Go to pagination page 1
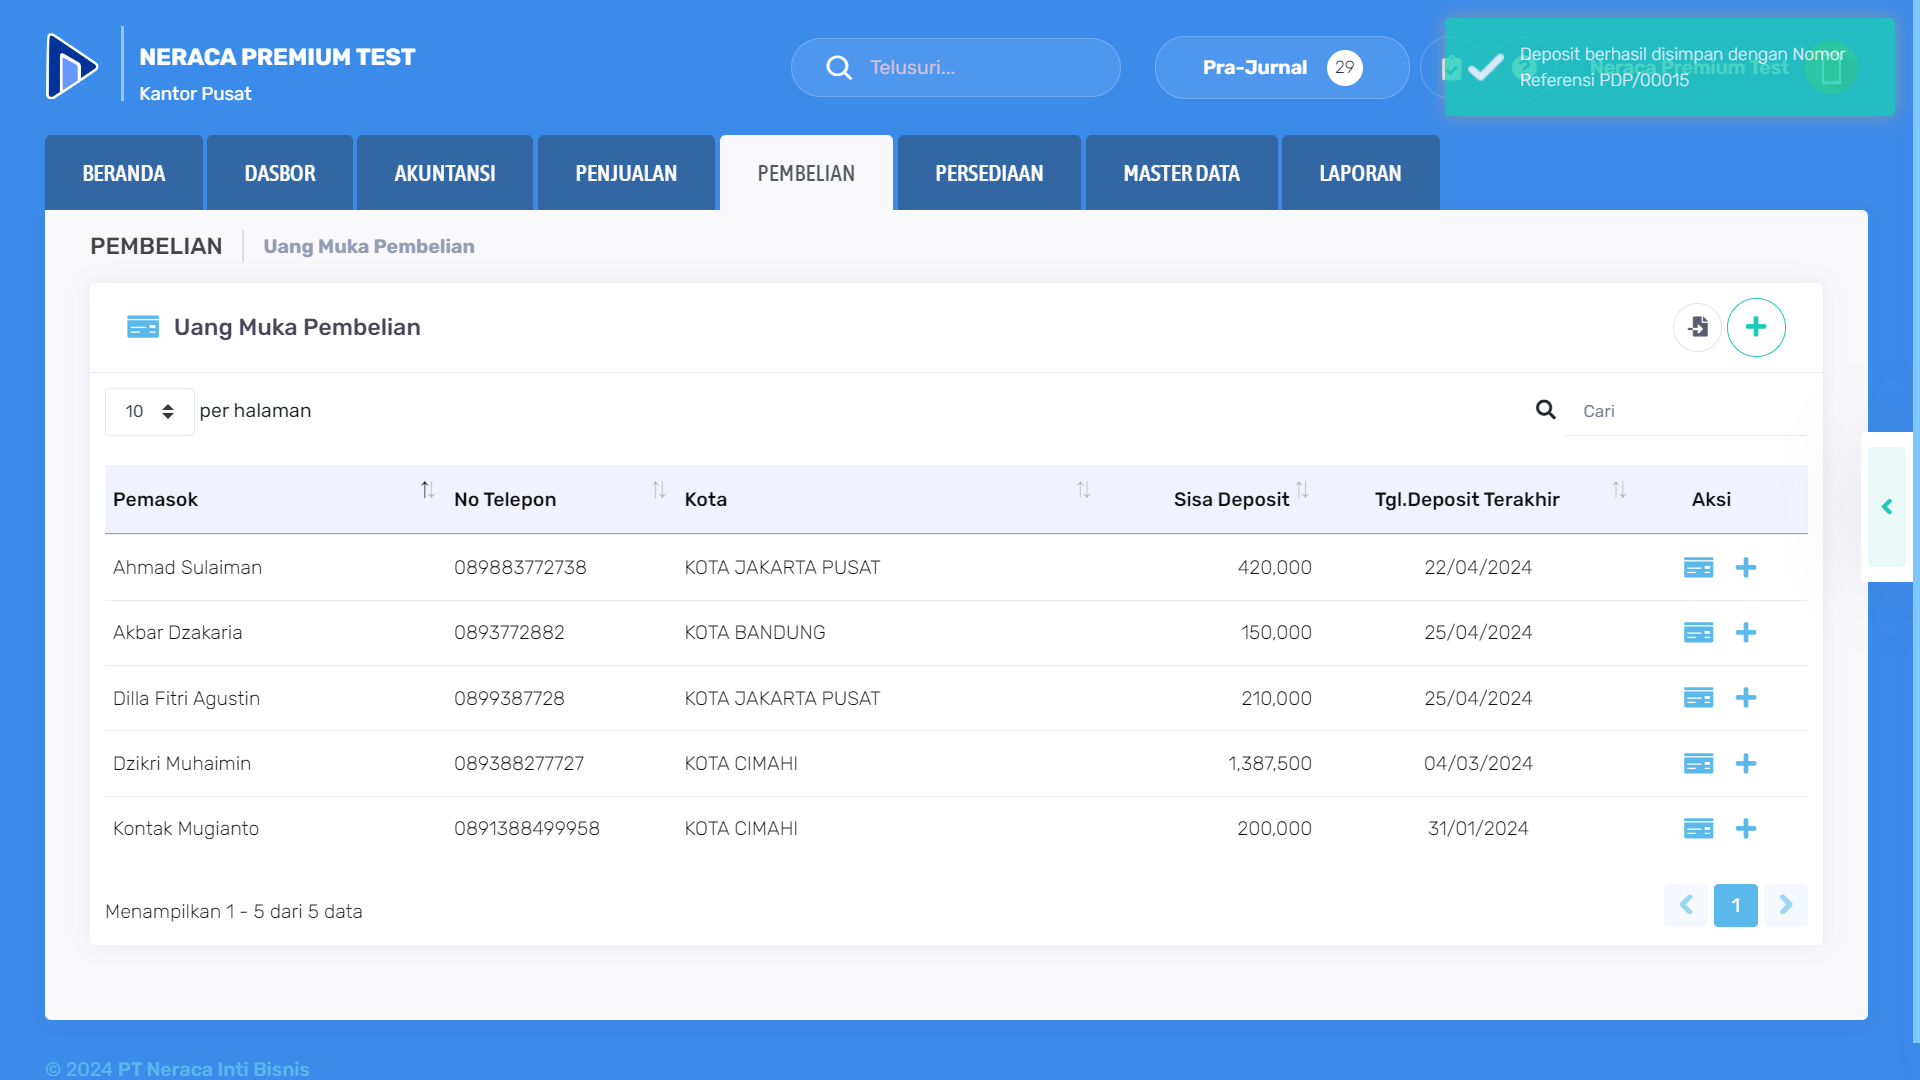1920x1080 pixels. (1735, 905)
